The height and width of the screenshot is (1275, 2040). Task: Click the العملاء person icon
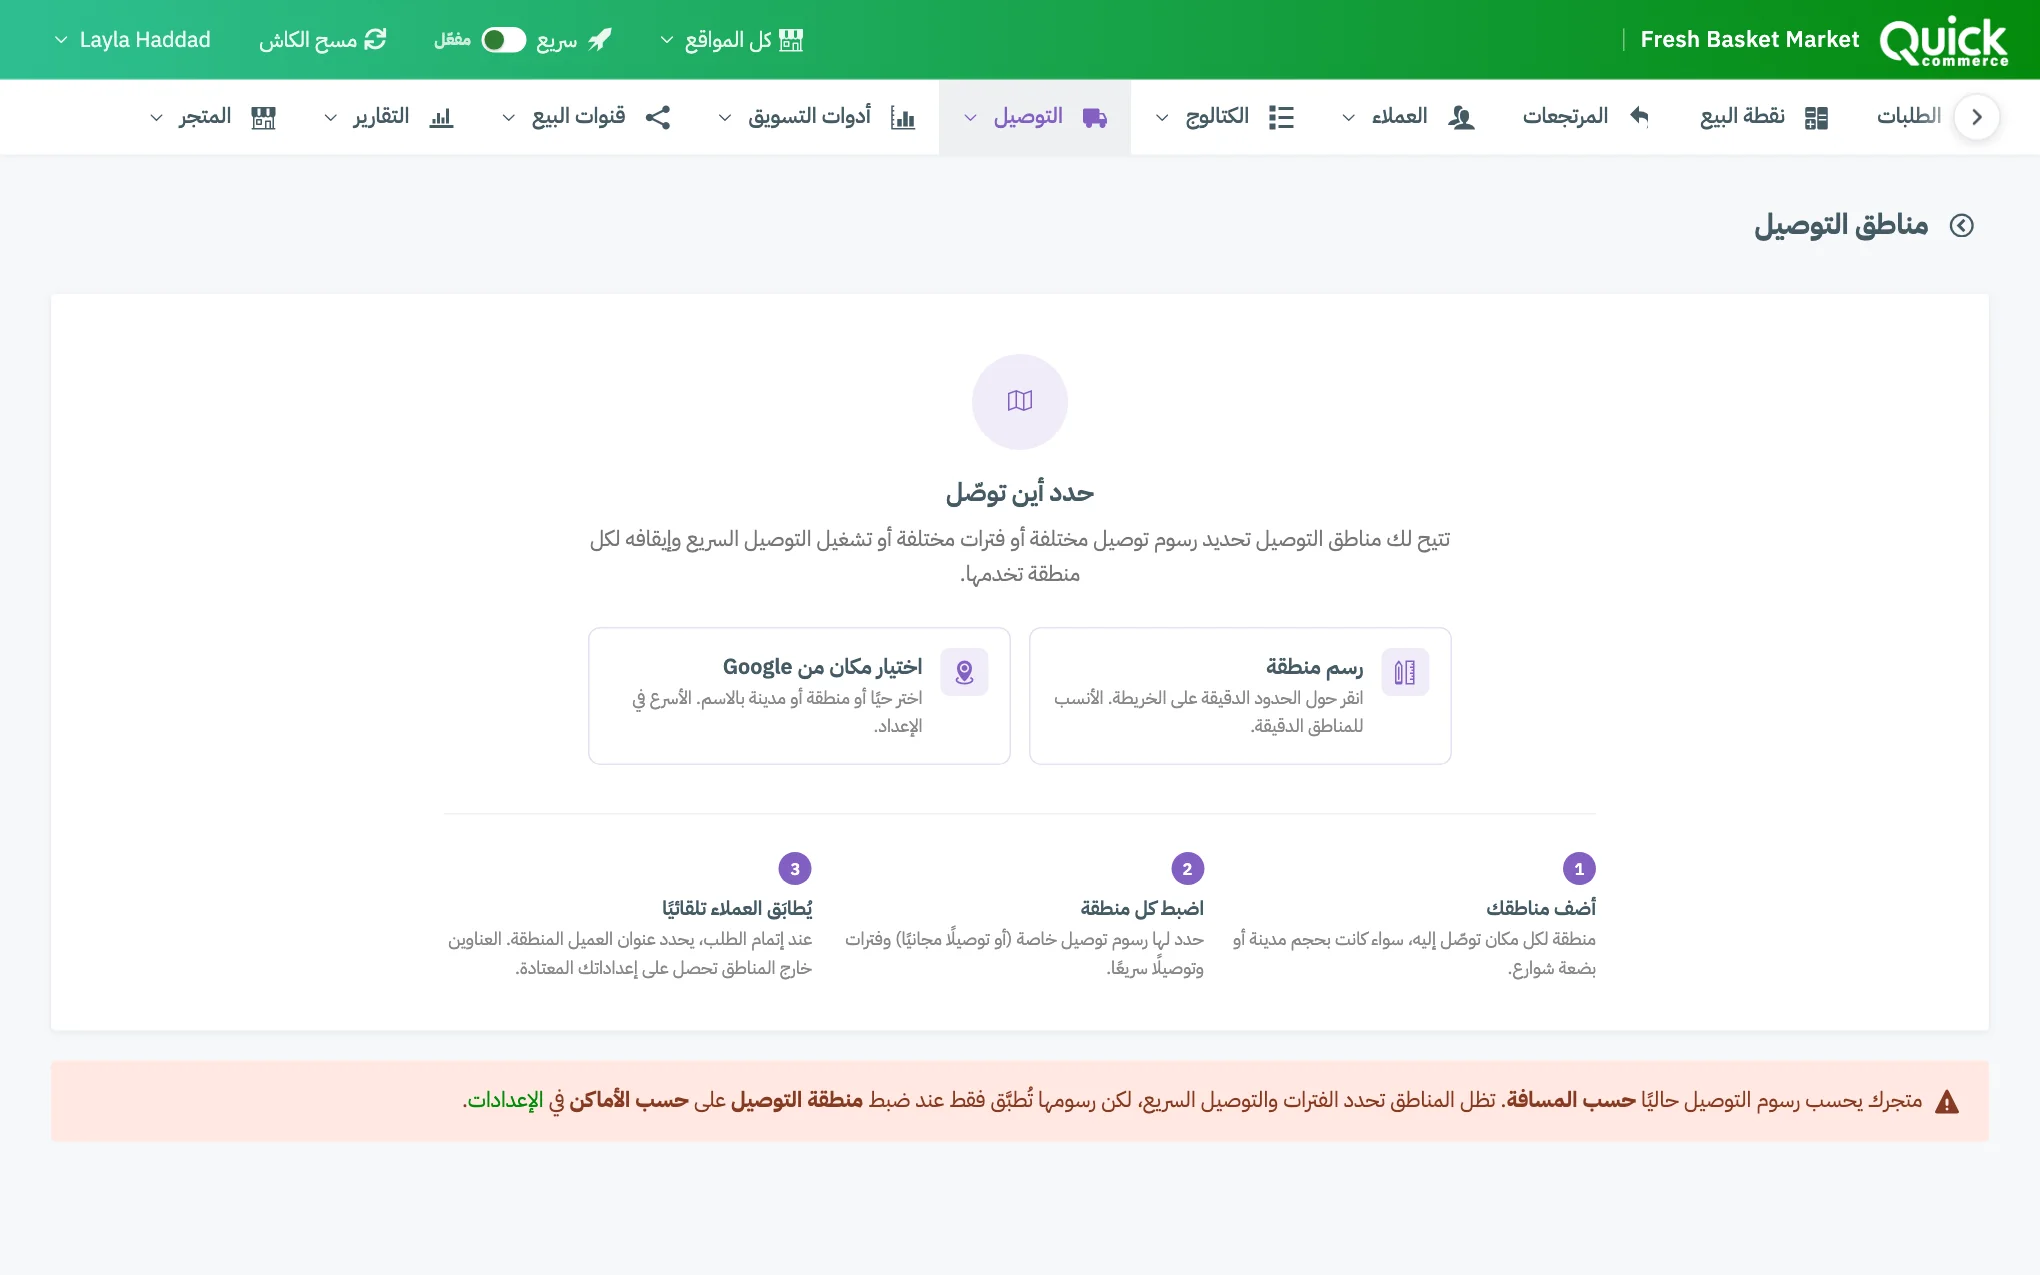pyautogui.click(x=1461, y=118)
